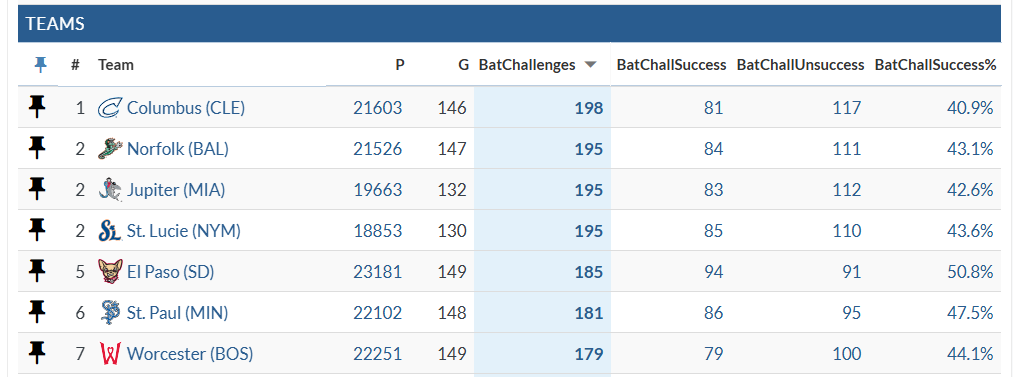Click the BatChallenges sort arrow
Screen dimensions: 1013x377
[589, 65]
